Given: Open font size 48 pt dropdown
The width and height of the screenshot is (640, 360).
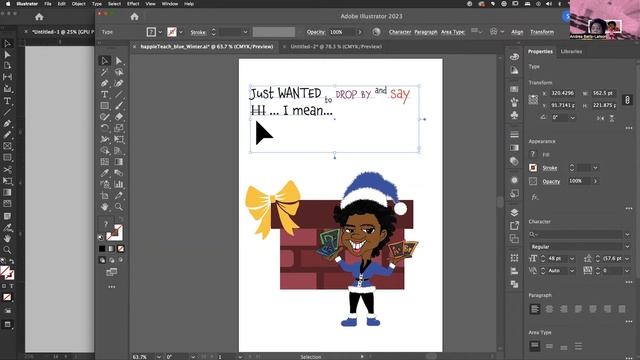Looking at the screenshot, I should tap(572, 259).
